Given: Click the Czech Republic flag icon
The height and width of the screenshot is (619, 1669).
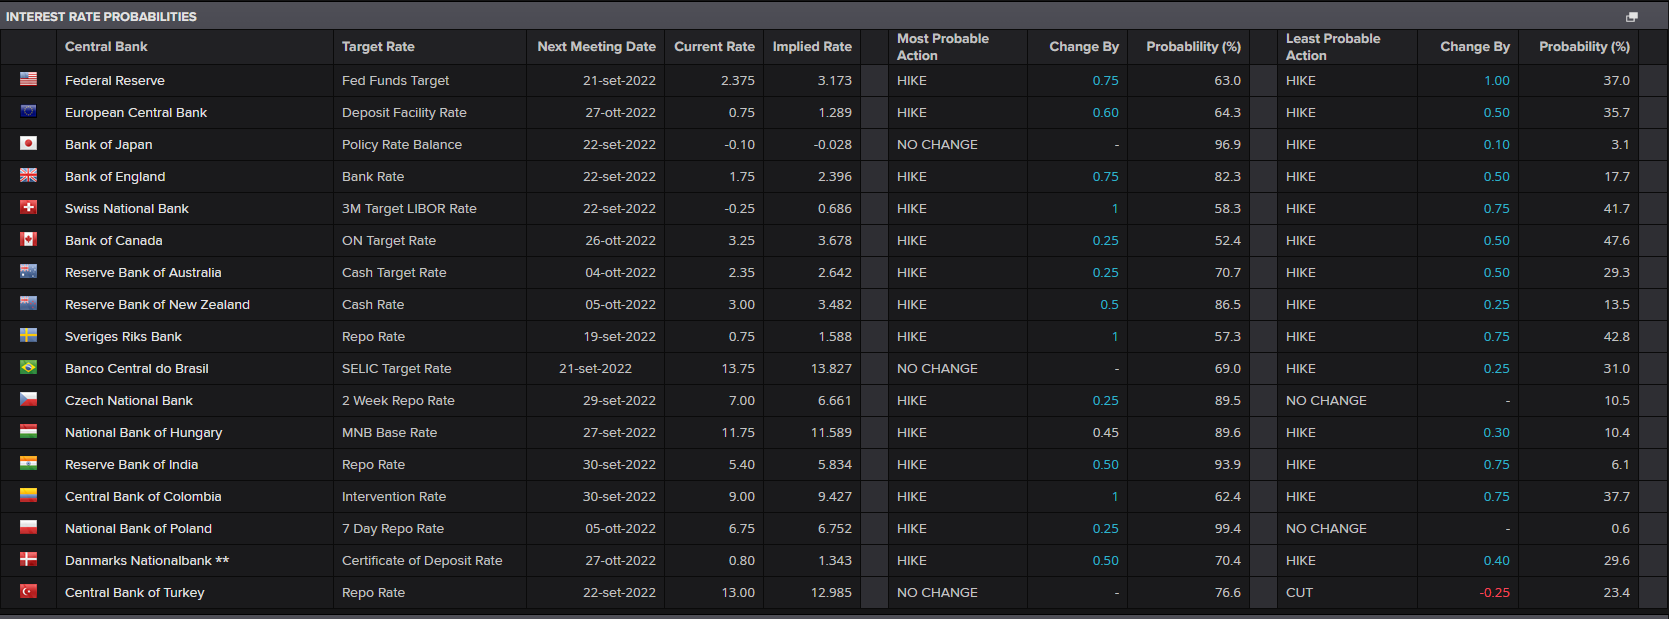Looking at the screenshot, I should tap(28, 399).
